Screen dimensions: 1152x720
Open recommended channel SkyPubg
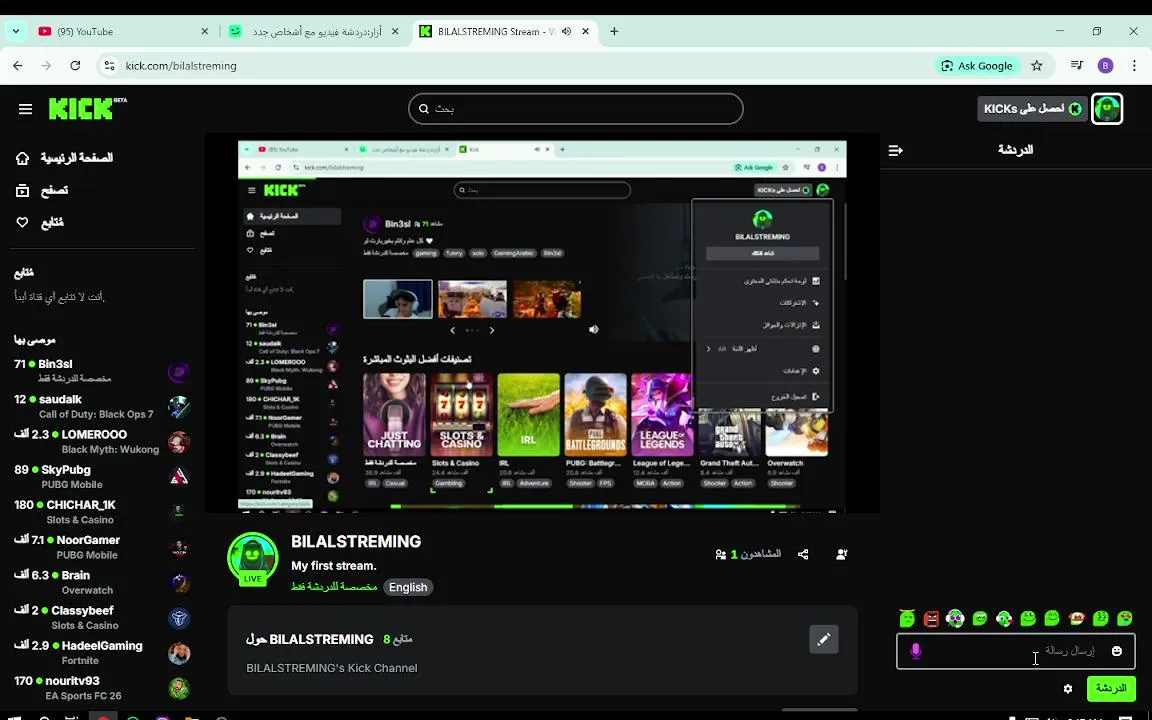[102, 477]
